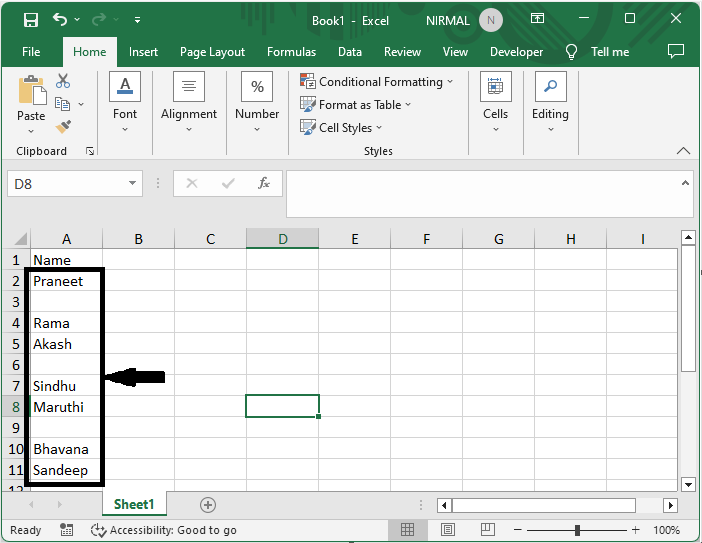Select column B header
The width and height of the screenshot is (702, 543).
(138, 239)
